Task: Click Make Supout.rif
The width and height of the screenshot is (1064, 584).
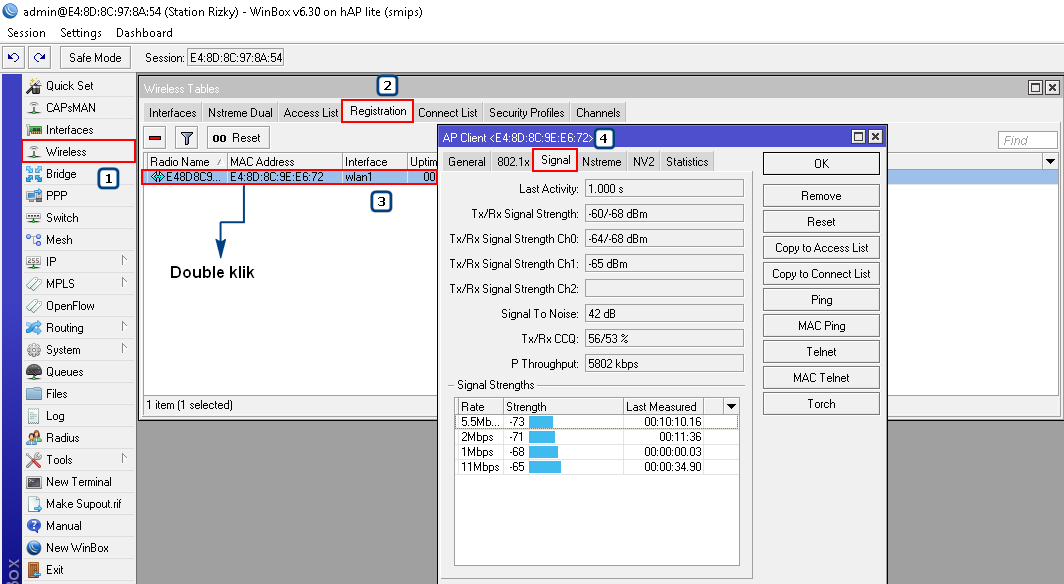Action: (x=83, y=504)
